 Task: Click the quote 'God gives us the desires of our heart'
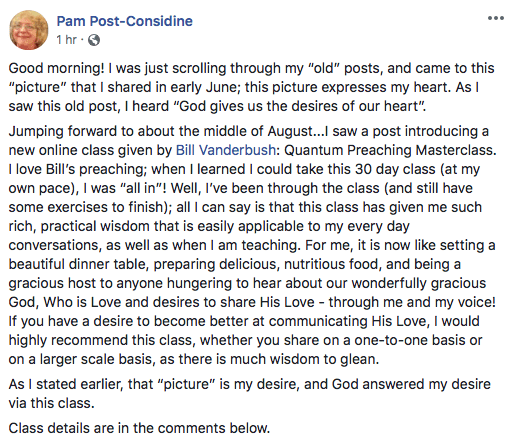pos(299,106)
